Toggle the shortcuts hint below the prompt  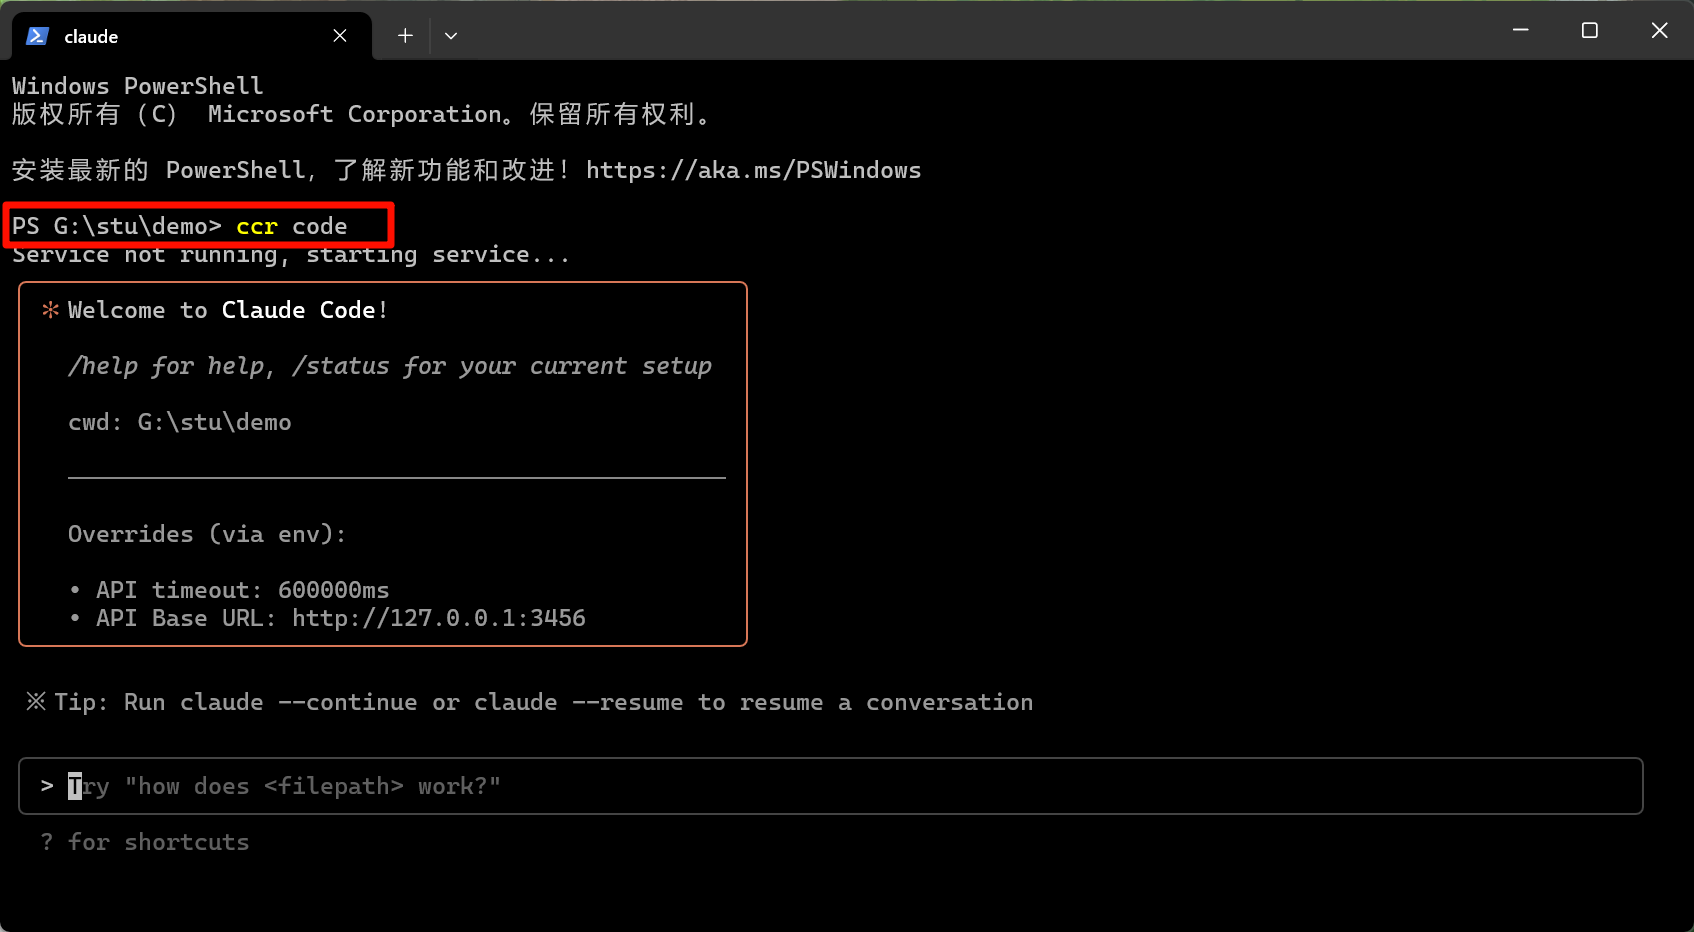[146, 841]
